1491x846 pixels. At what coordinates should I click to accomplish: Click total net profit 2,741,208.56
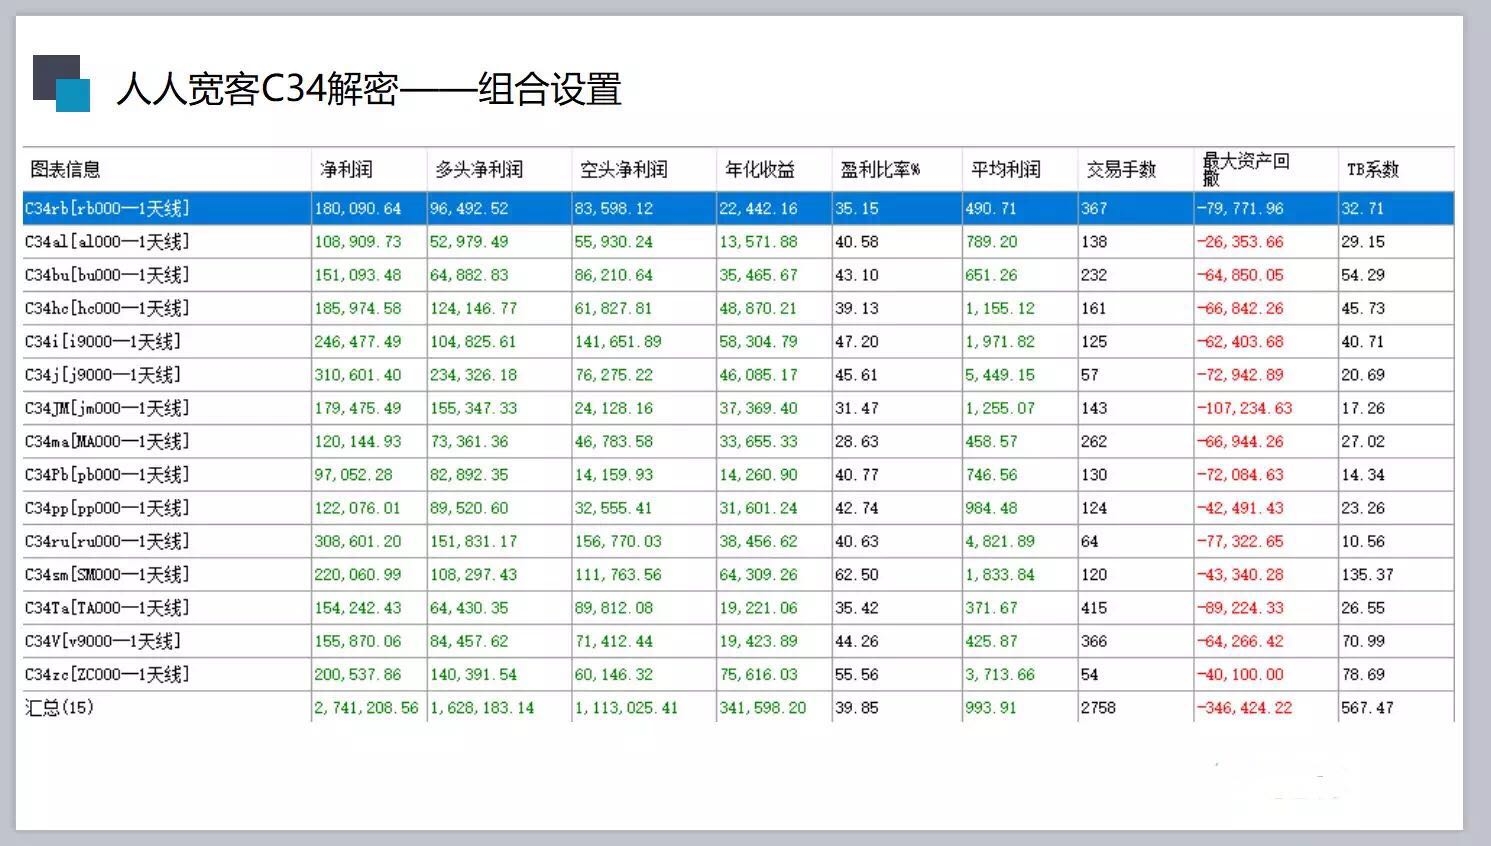(366, 708)
